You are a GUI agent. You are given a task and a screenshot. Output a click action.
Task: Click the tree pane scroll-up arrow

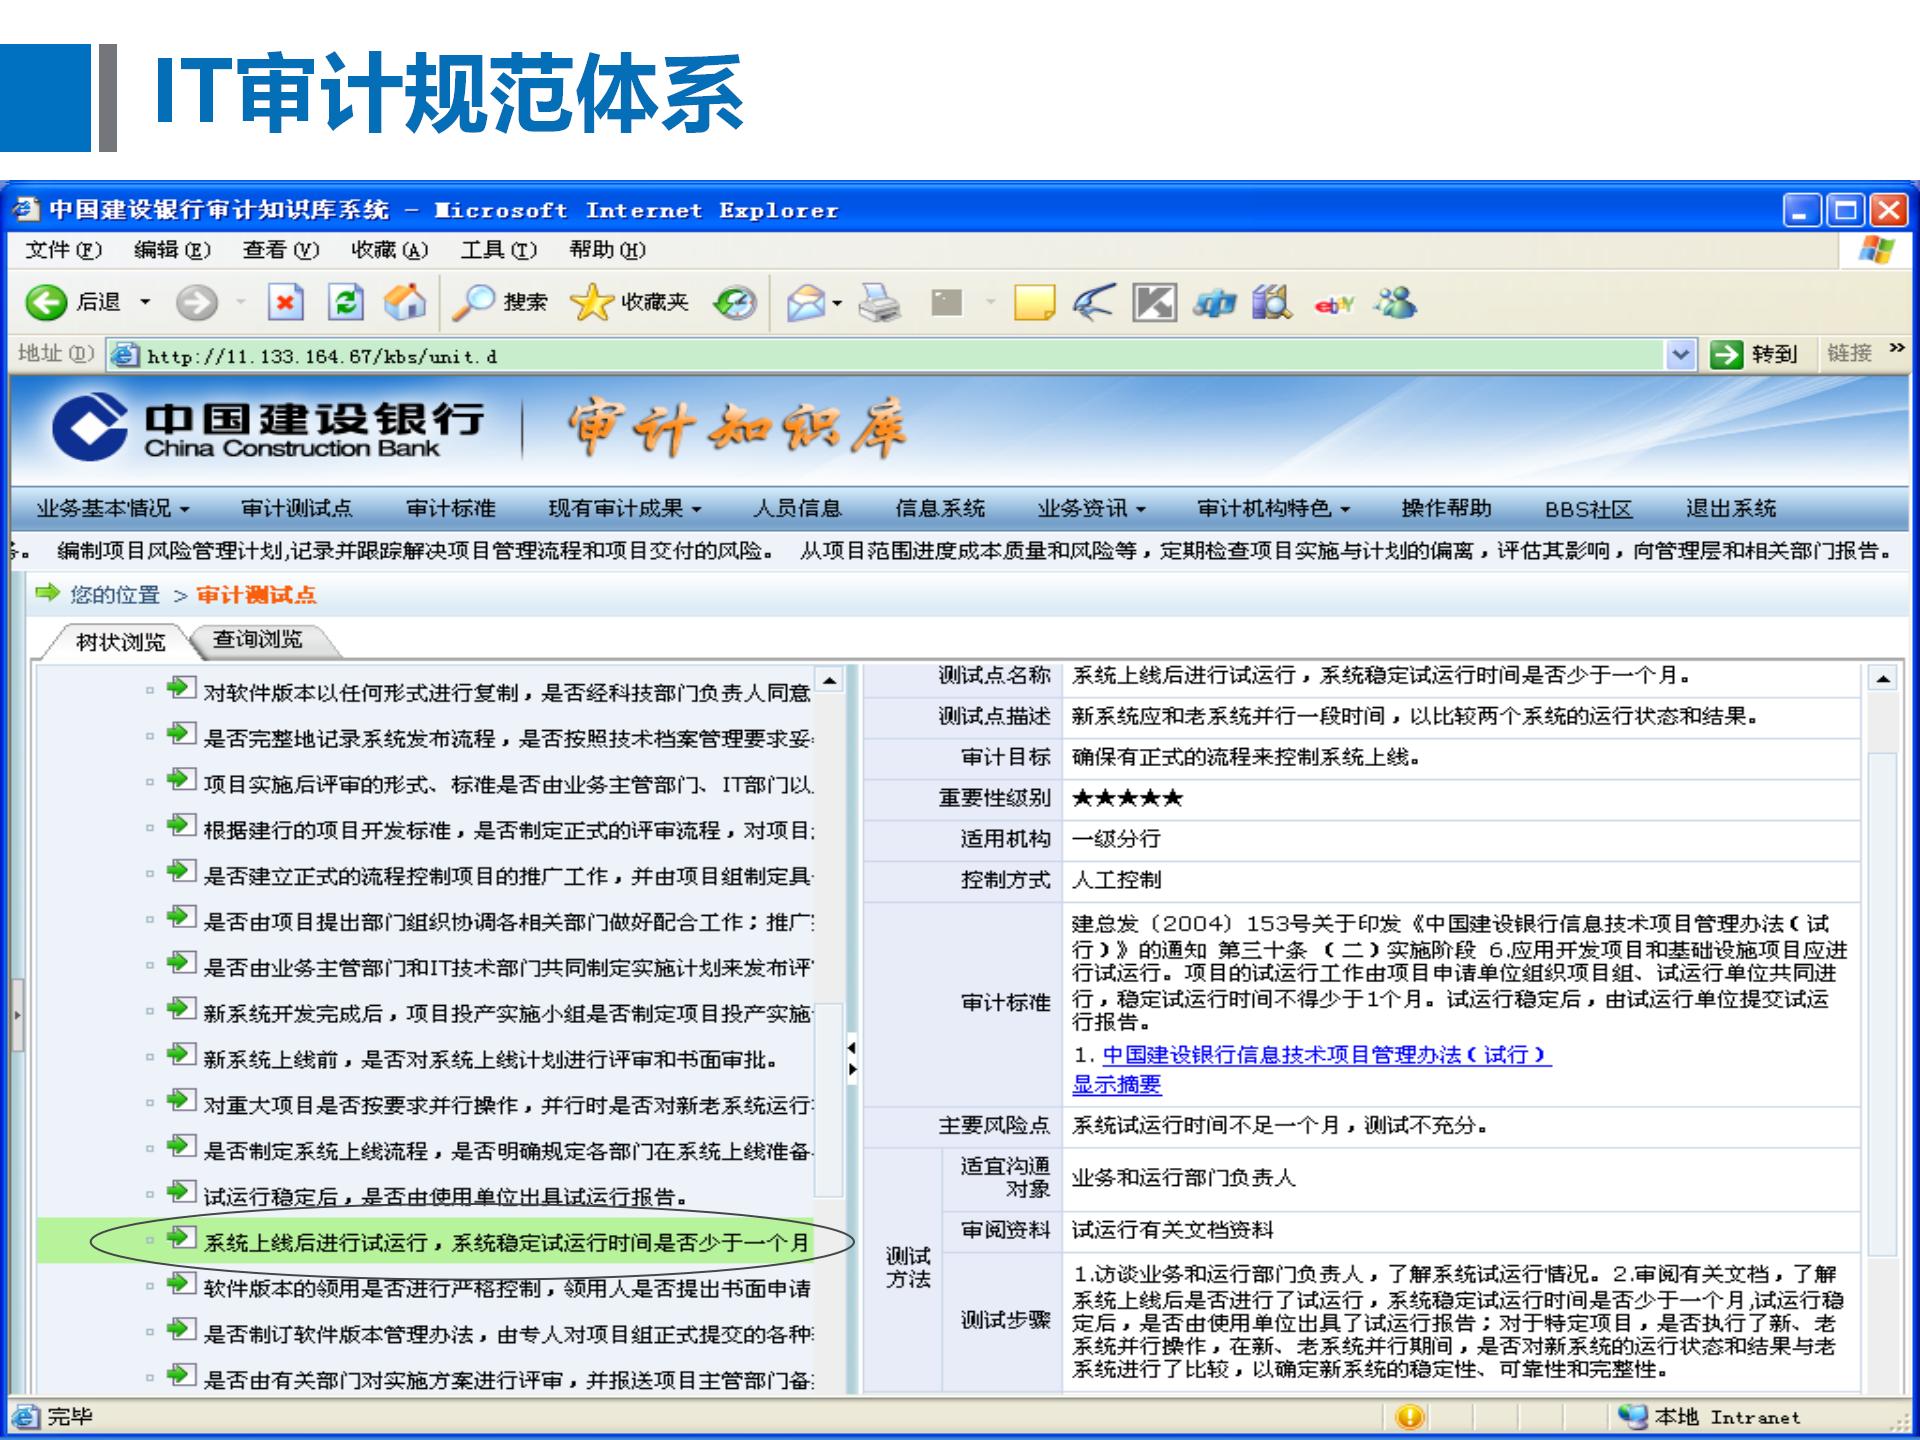[x=830, y=681]
